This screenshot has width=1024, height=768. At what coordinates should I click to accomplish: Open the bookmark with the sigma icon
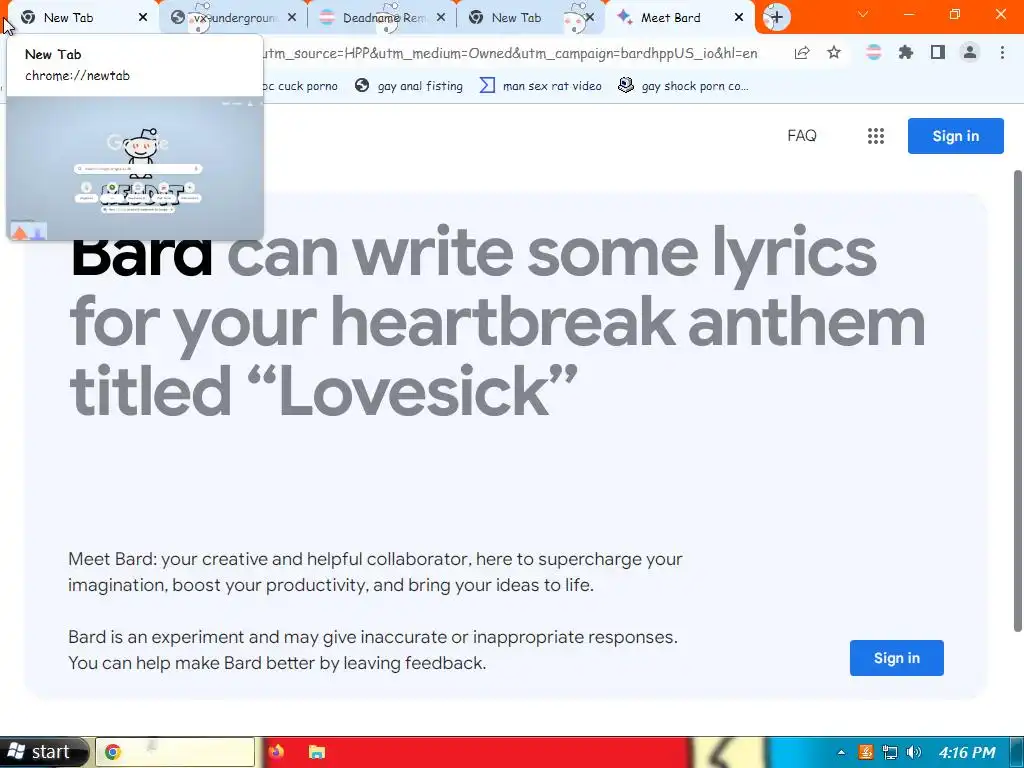[x=541, y=86]
